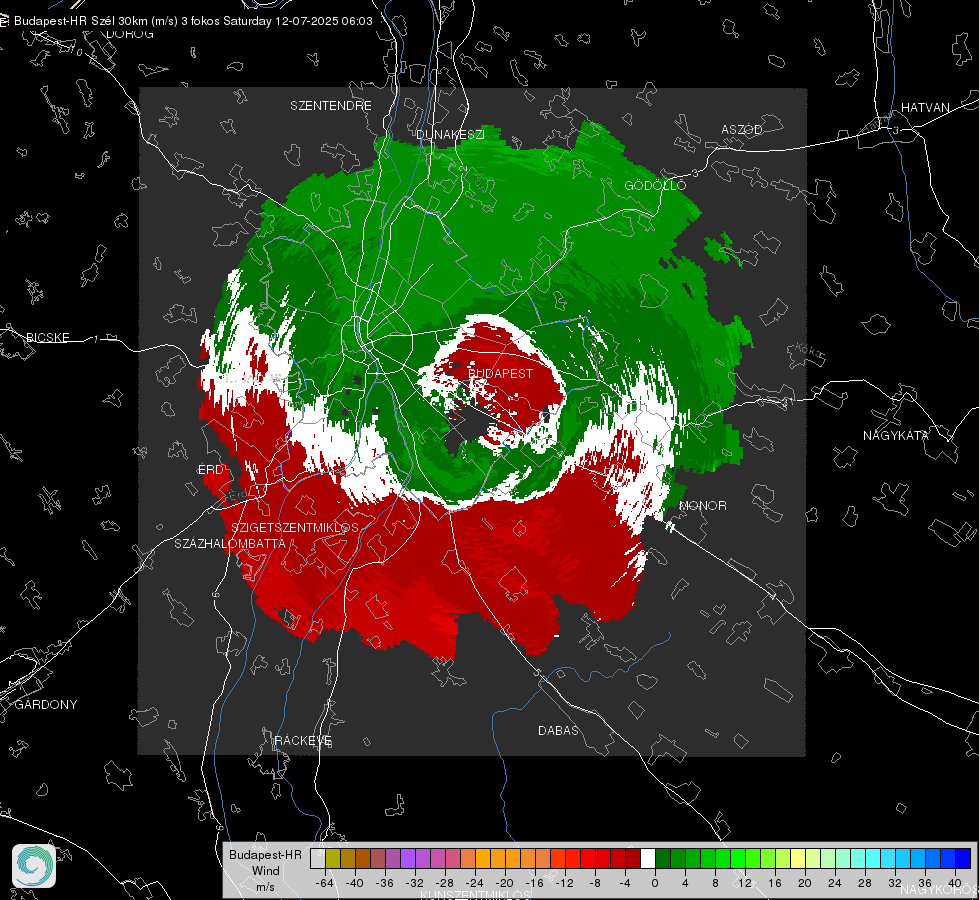This screenshot has height=900, width=979.
Task: Click the SZÁZHALOMBATTA town label
Action: (230, 543)
